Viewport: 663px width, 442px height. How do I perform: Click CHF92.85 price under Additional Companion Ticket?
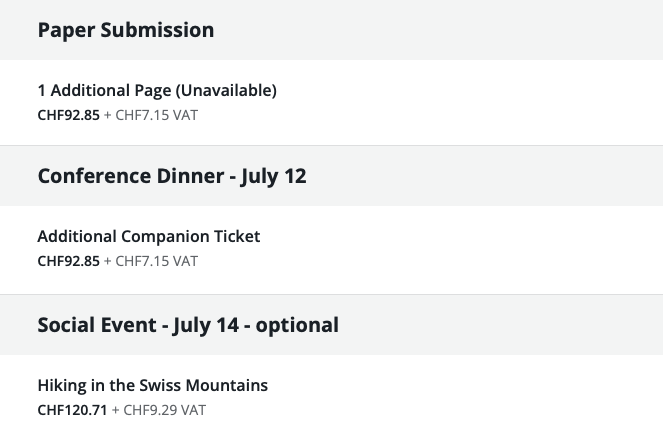click(x=68, y=261)
